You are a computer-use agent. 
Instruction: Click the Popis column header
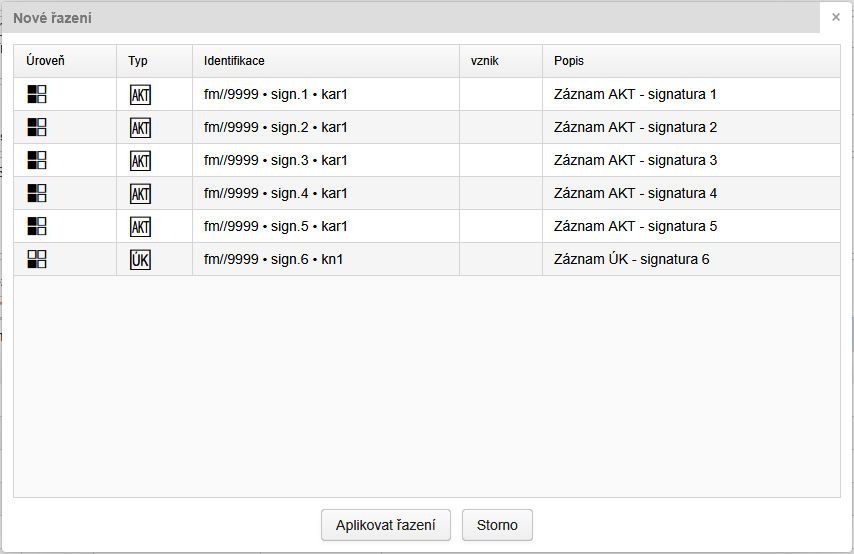(x=569, y=61)
